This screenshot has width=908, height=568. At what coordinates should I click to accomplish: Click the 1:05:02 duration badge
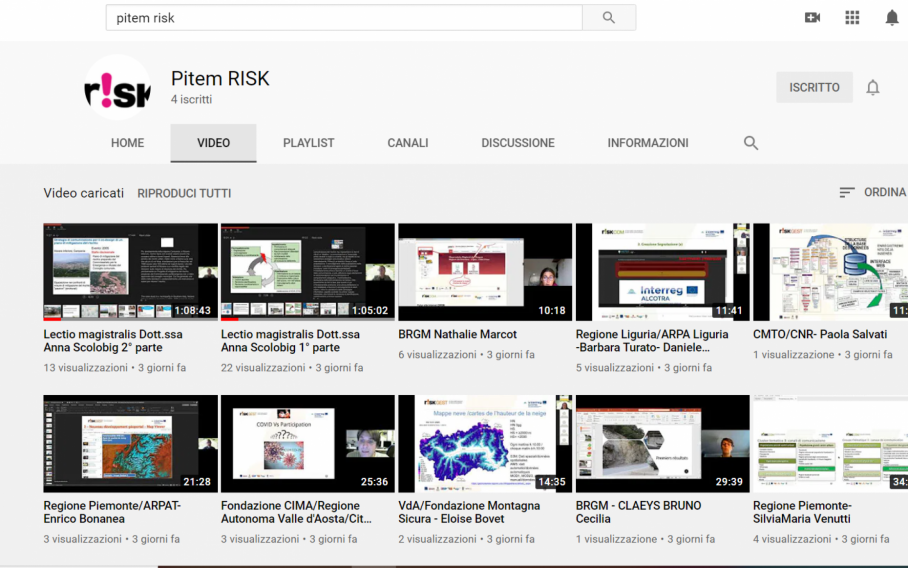370,311
